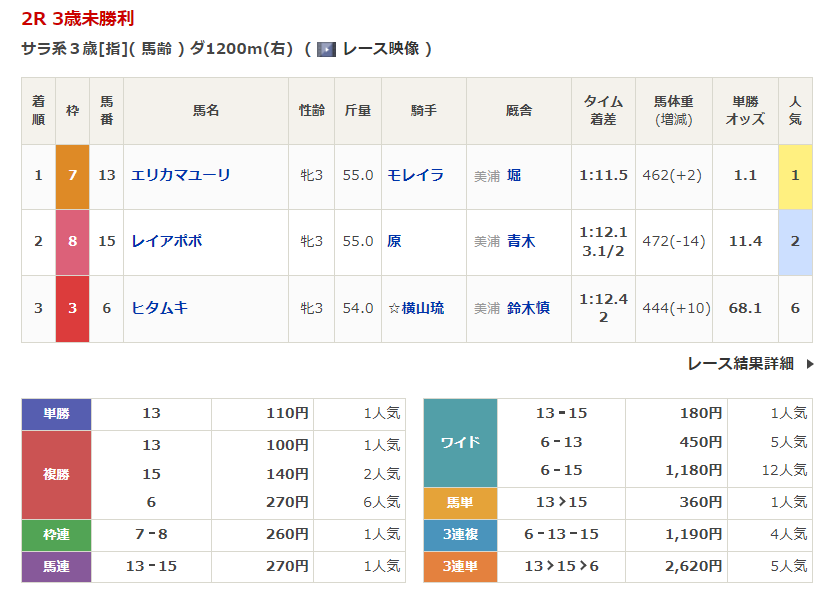Screen dimensions: 826x593
Task: Open trainer 堀's profile
Action: 514,175
